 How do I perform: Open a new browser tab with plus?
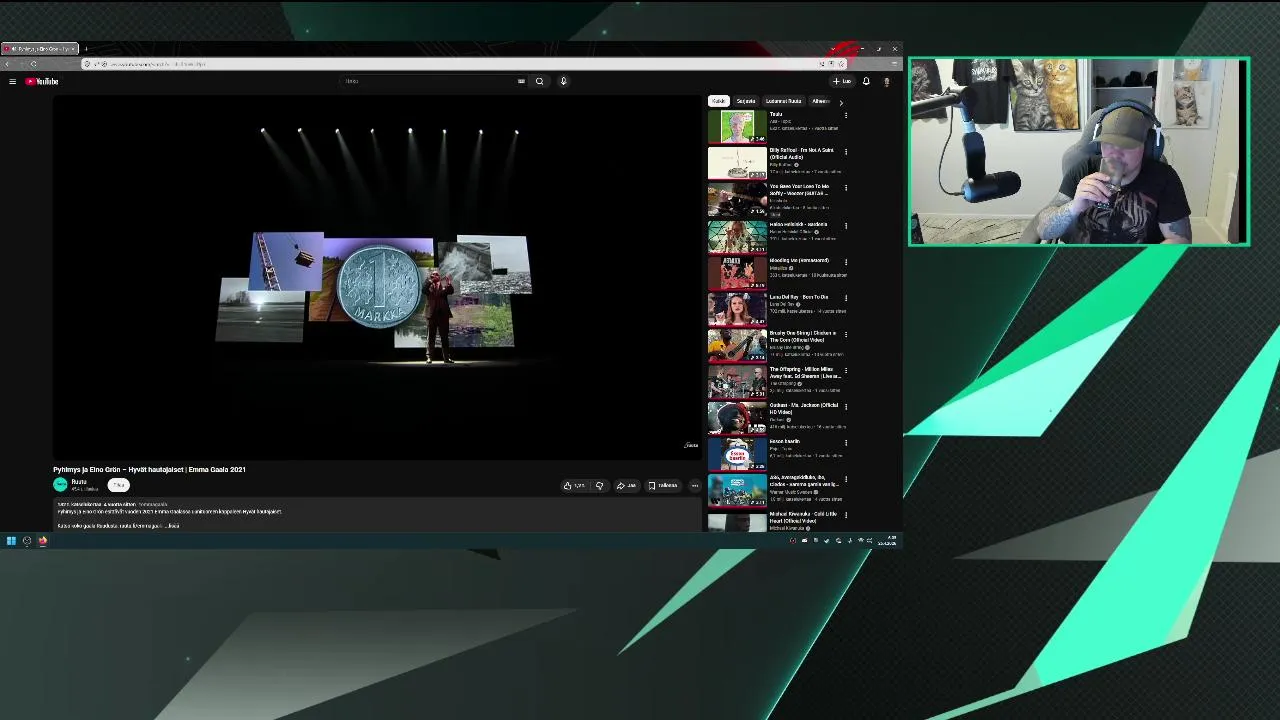tap(86, 49)
